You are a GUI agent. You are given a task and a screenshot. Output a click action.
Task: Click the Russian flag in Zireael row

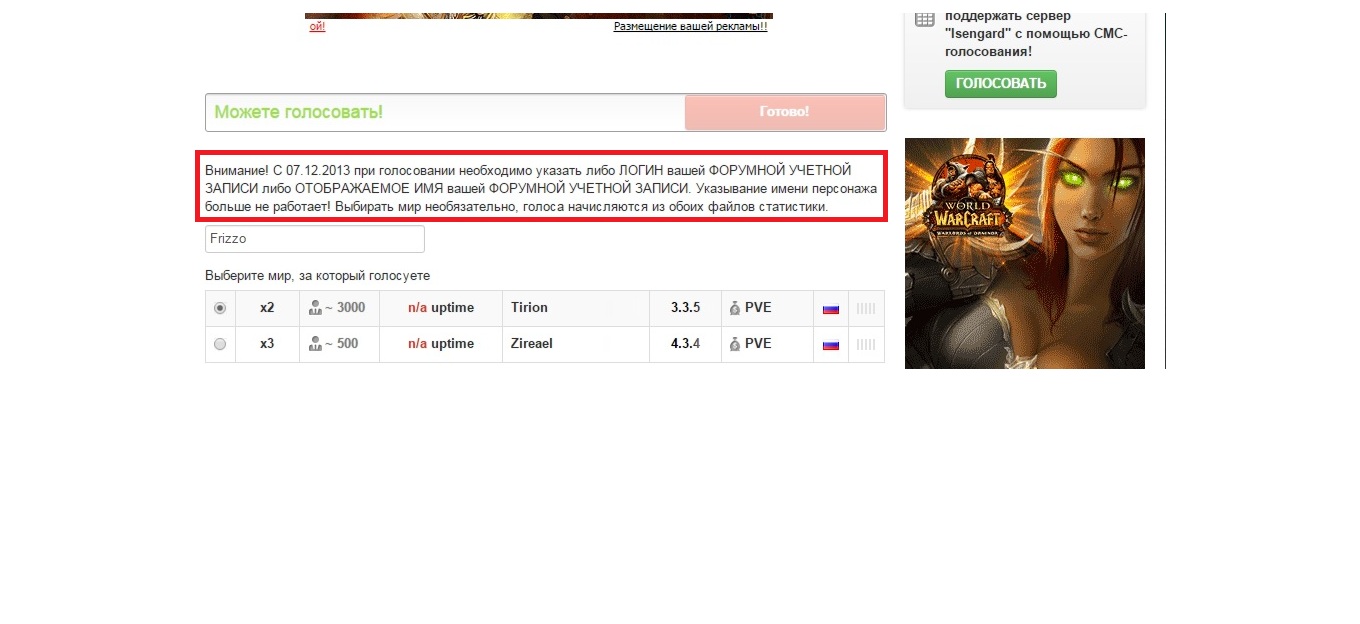click(x=830, y=345)
